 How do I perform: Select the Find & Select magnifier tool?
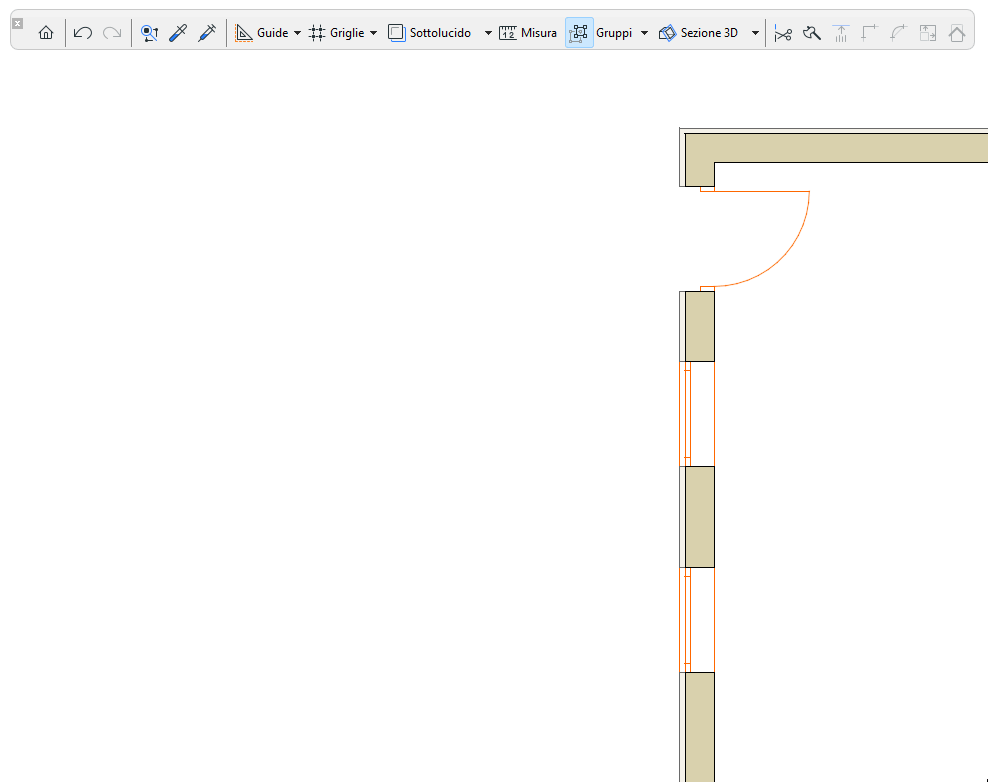point(149,32)
